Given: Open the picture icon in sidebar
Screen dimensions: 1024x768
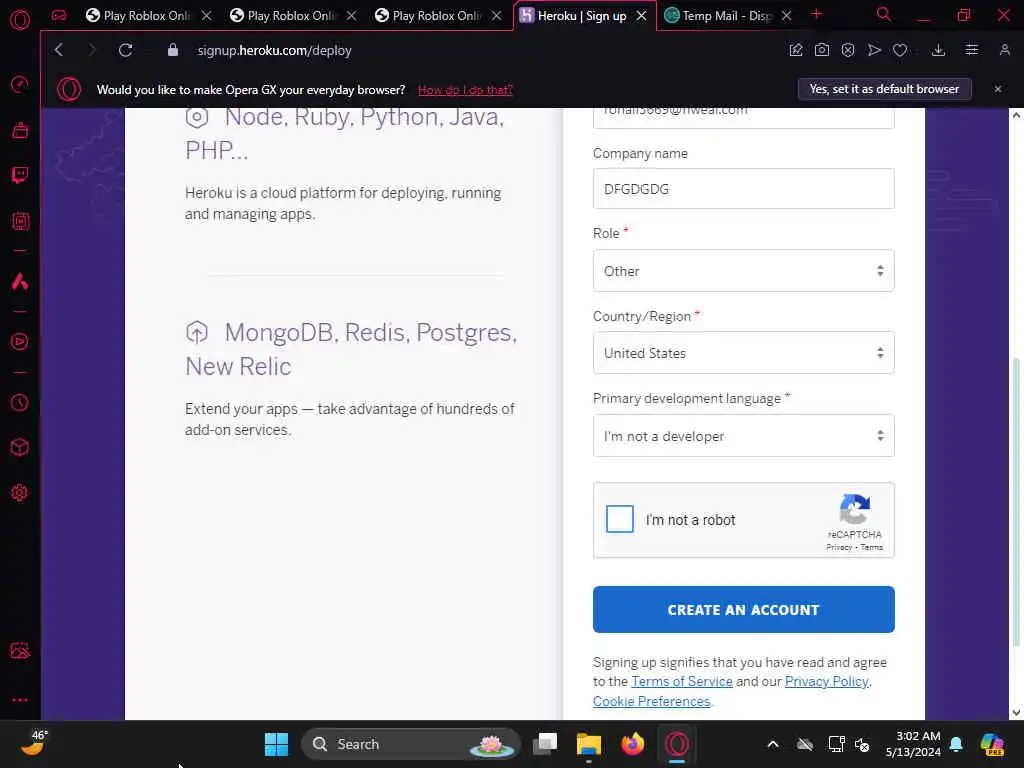Looking at the screenshot, I should [20, 651].
